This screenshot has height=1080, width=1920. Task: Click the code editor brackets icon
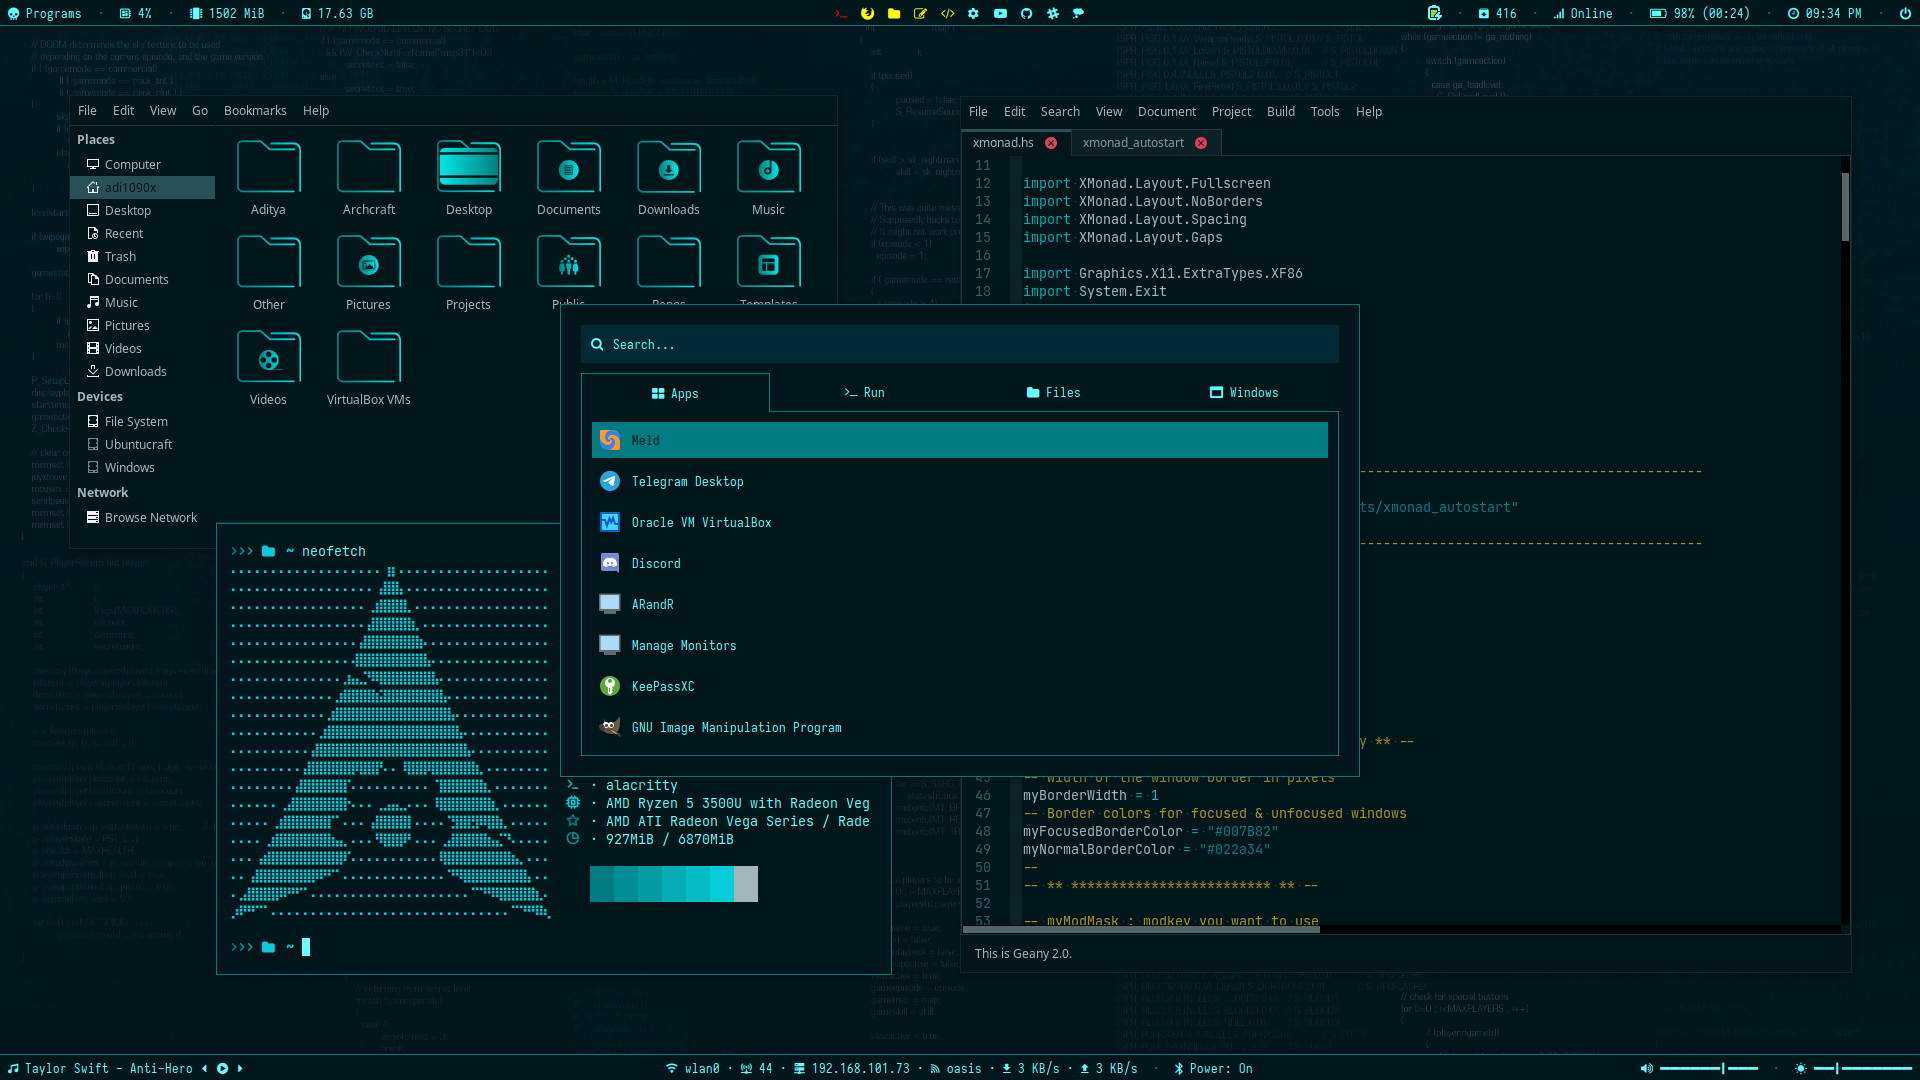[947, 13]
